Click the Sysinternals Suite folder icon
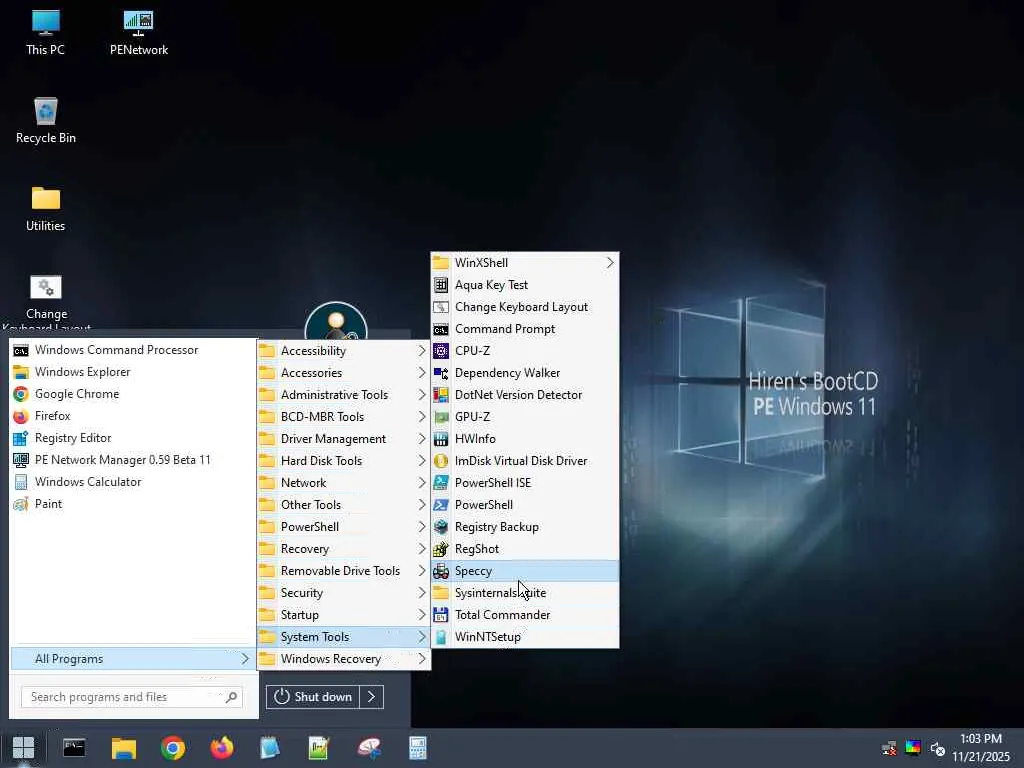Image resolution: width=1024 pixels, height=768 pixels. coord(441,593)
